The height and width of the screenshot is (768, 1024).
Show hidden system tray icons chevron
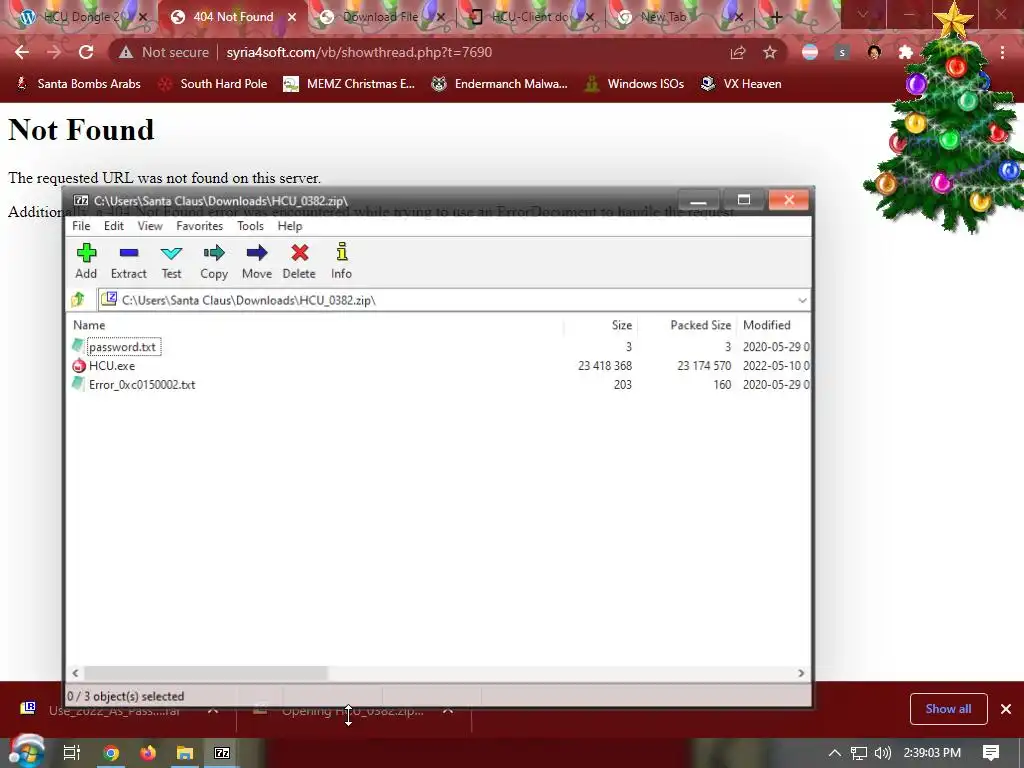click(x=834, y=753)
